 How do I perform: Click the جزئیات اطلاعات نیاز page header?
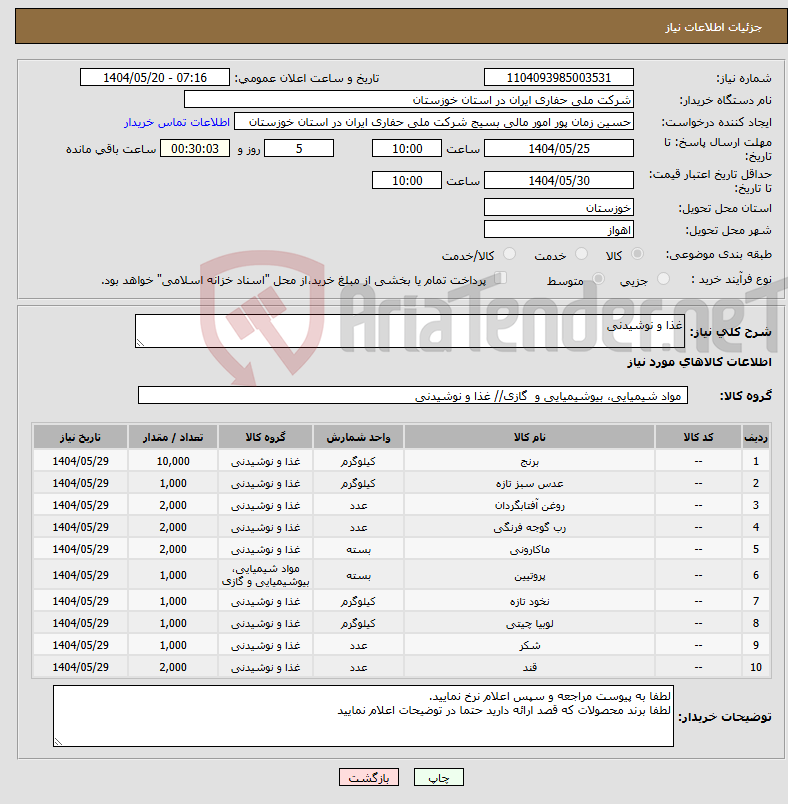click(x=713, y=27)
